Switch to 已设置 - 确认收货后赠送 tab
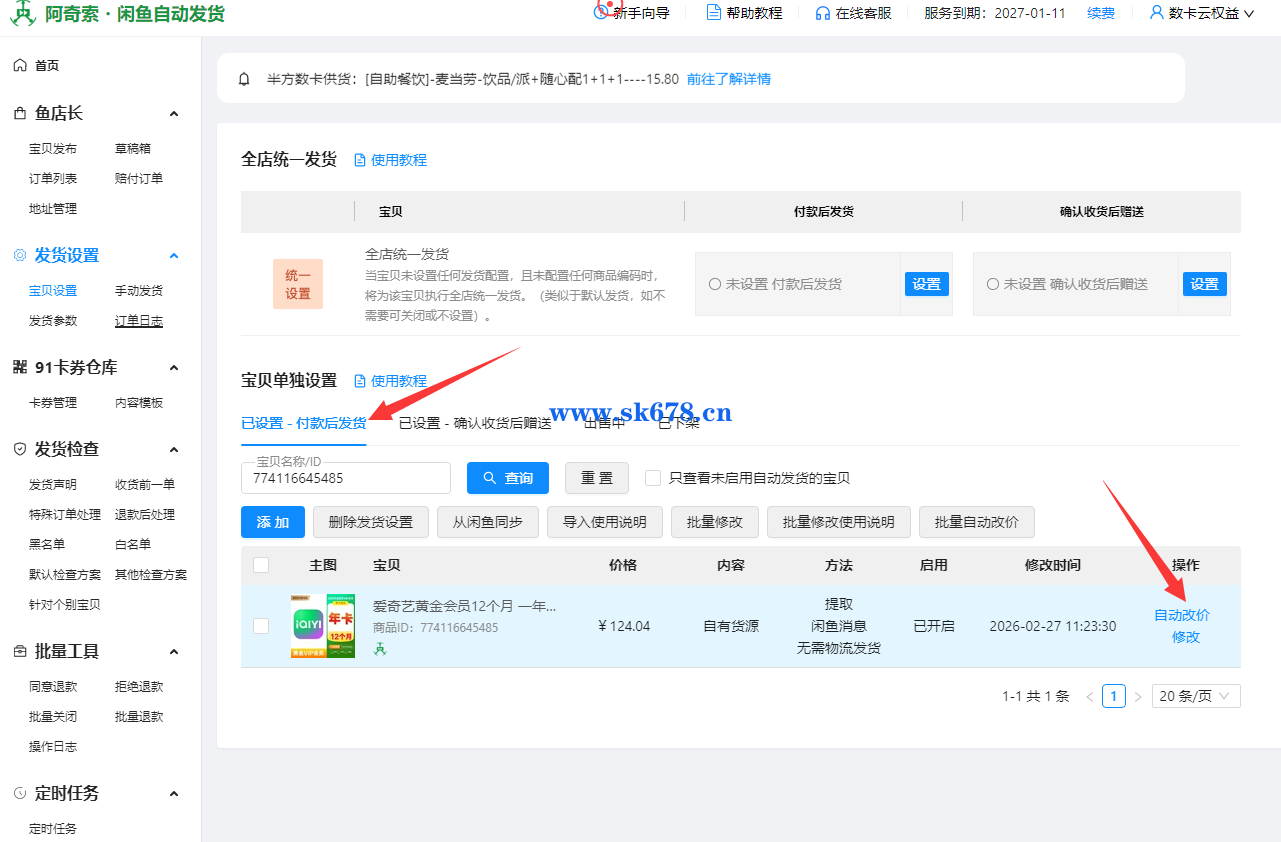 tap(475, 423)
